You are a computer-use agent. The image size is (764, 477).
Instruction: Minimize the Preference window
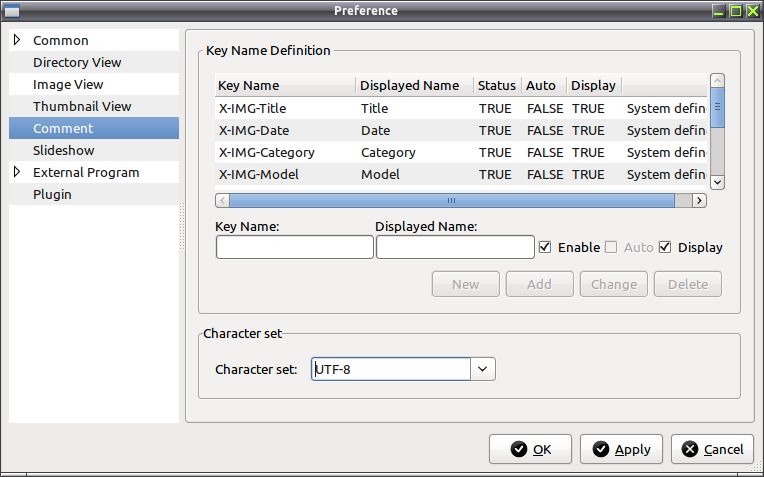pos(719,11)
